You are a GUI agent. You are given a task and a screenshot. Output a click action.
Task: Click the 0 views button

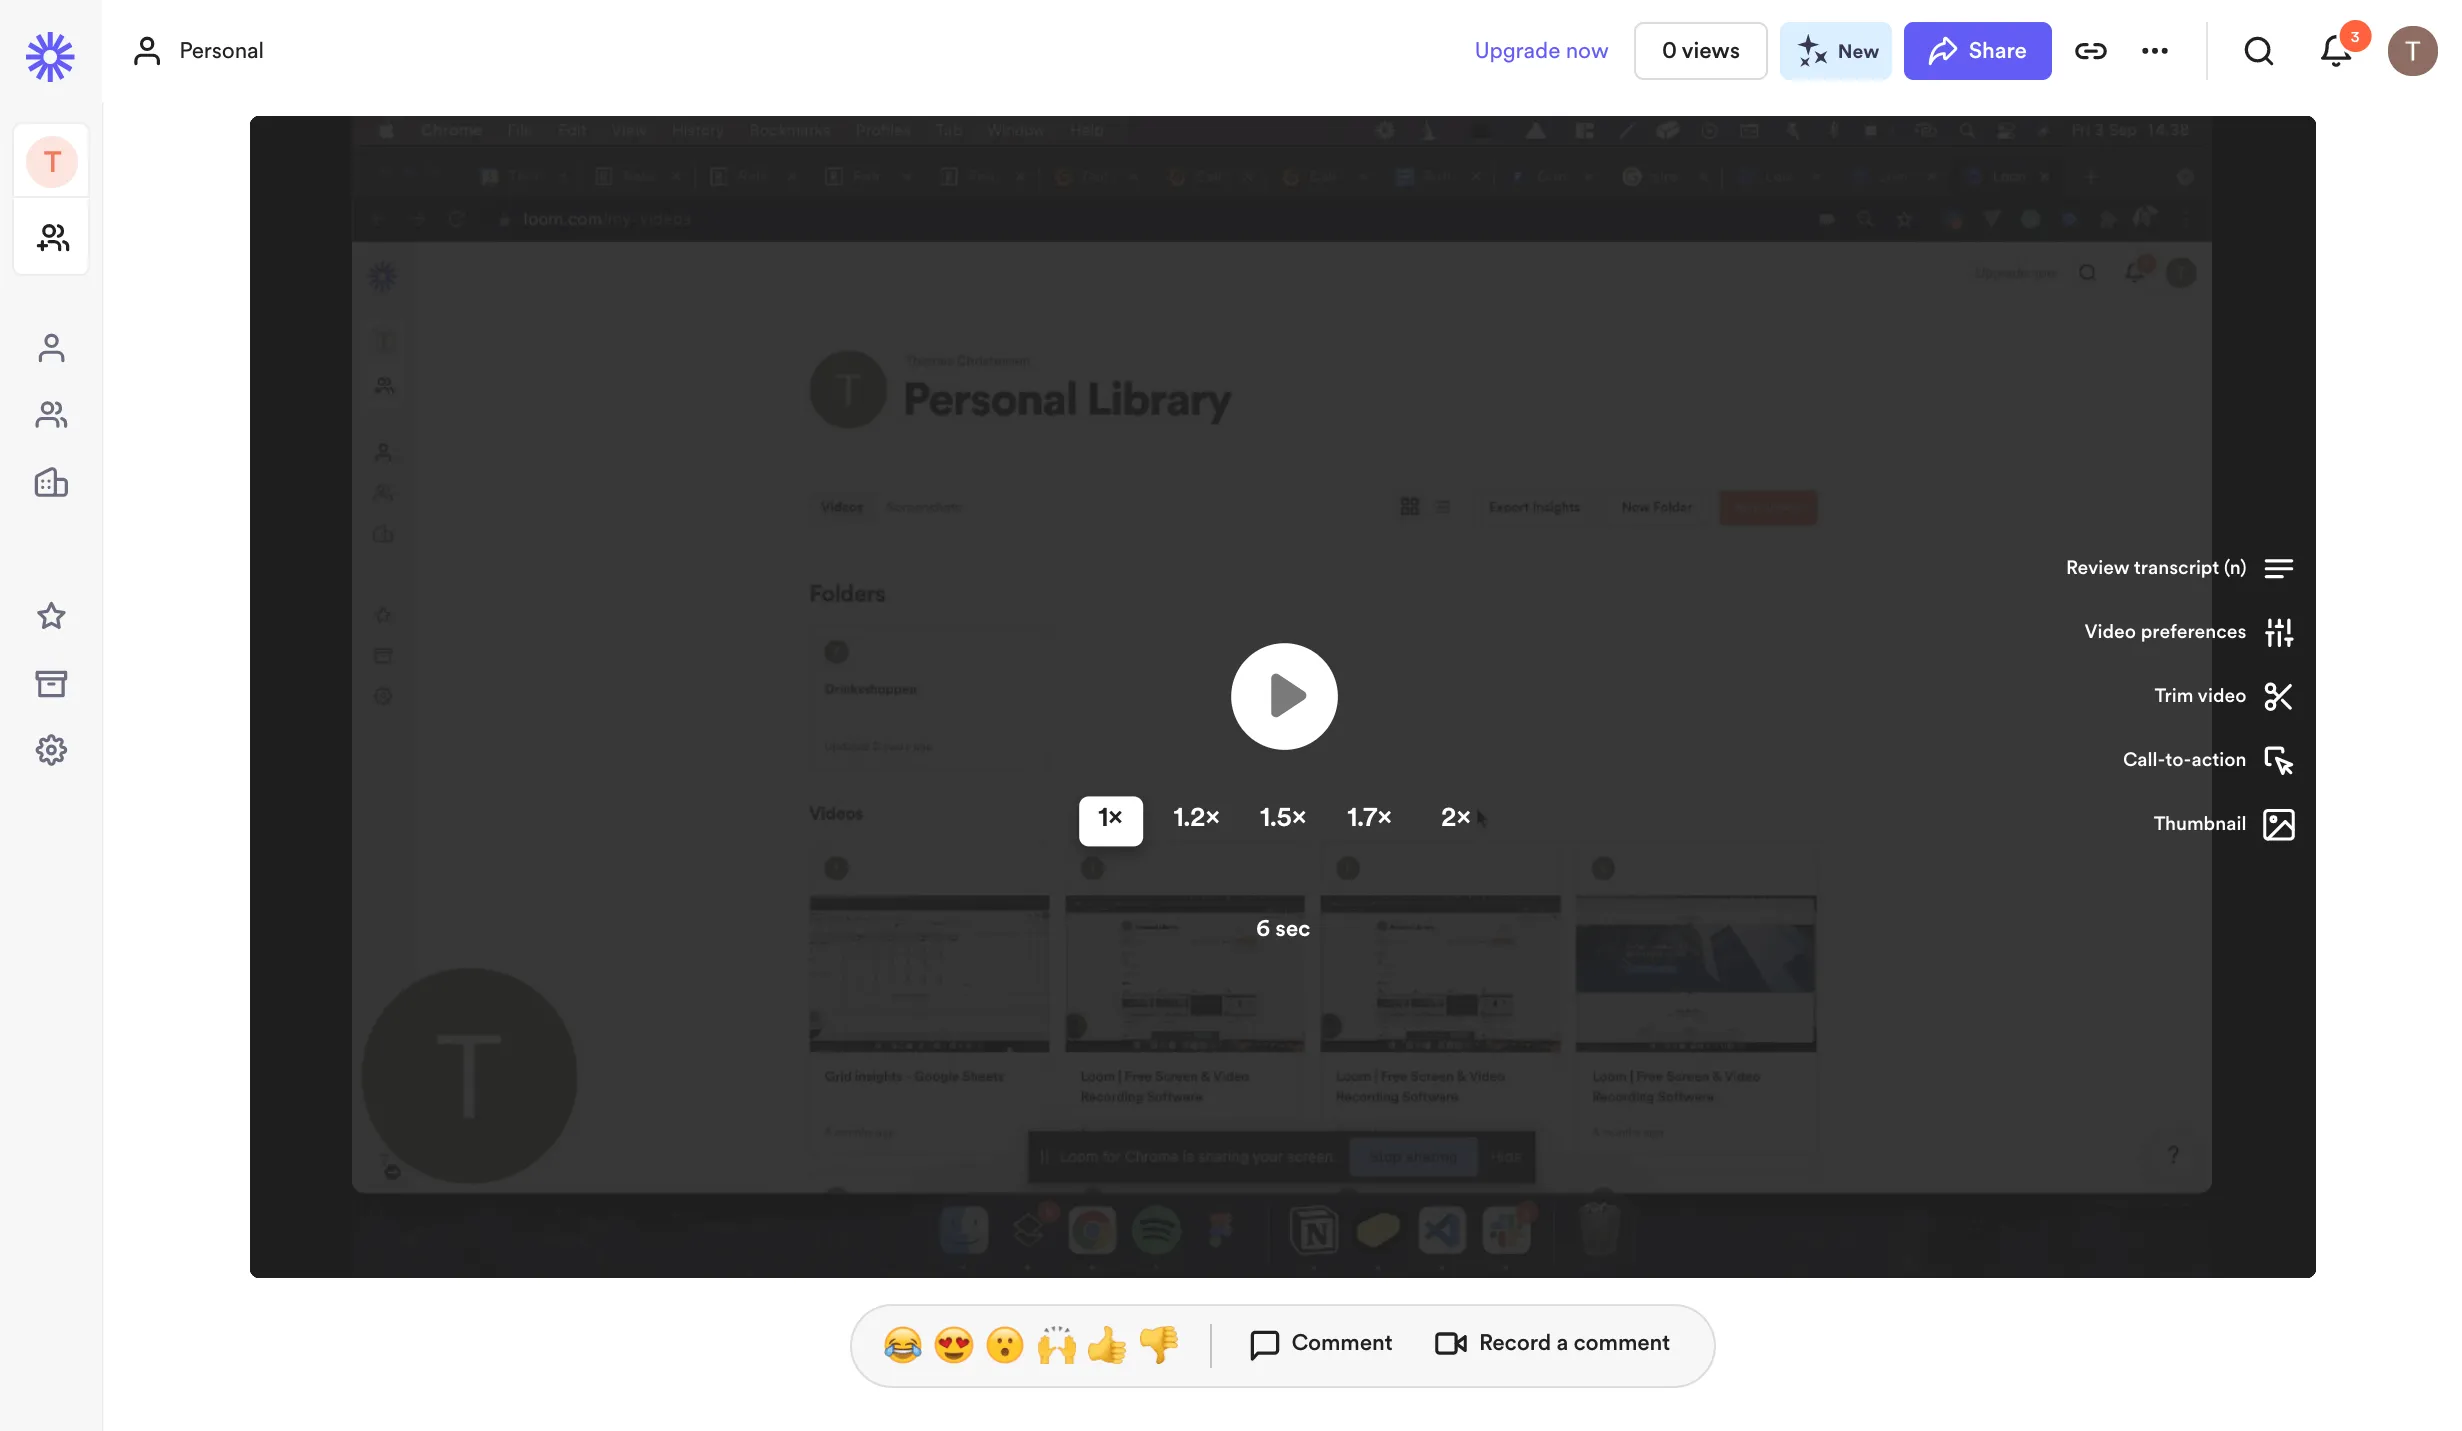pyautogui.click(x=1700, y=51)
